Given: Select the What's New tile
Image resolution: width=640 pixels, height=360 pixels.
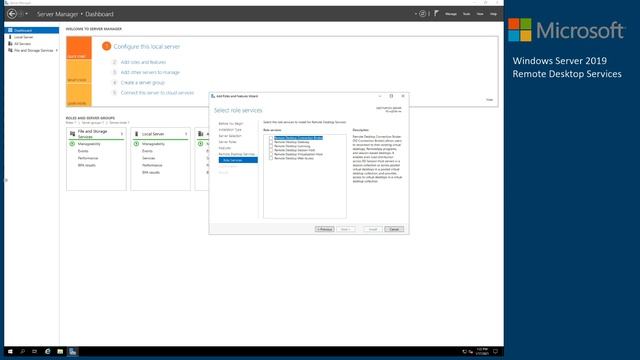Looking at the screenshot, I should coord(79,71).
